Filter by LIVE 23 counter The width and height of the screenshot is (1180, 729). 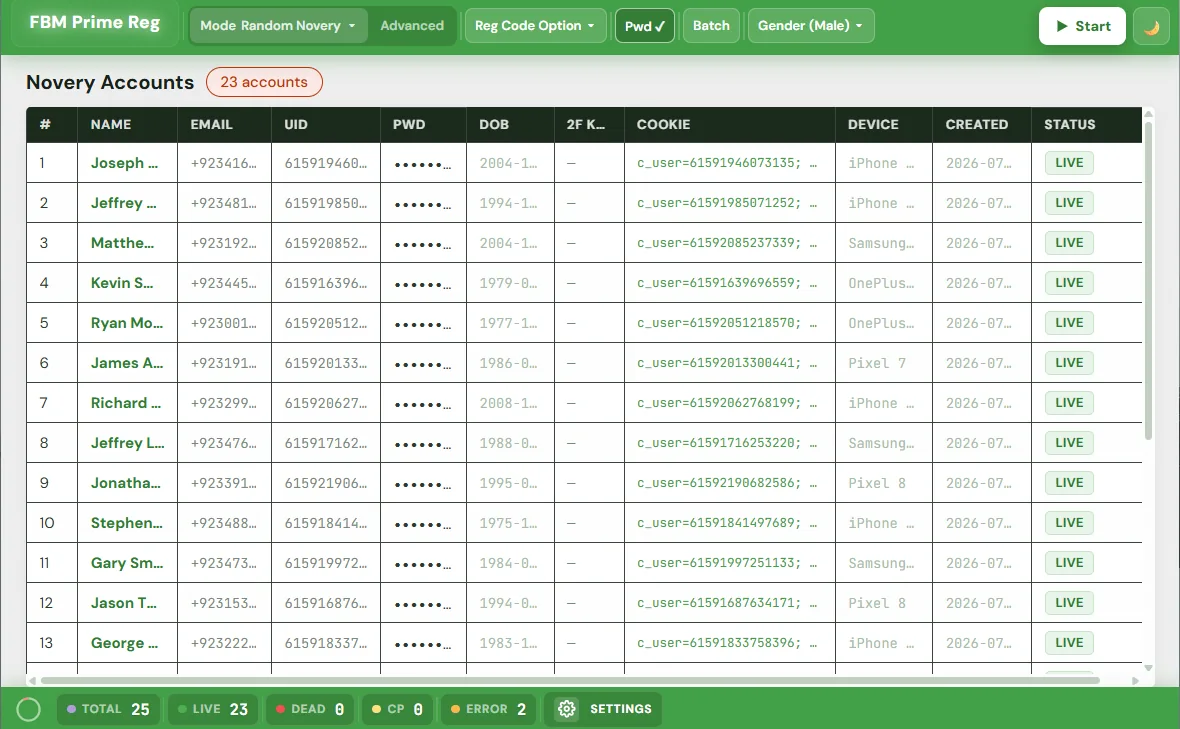coord(213,709)
